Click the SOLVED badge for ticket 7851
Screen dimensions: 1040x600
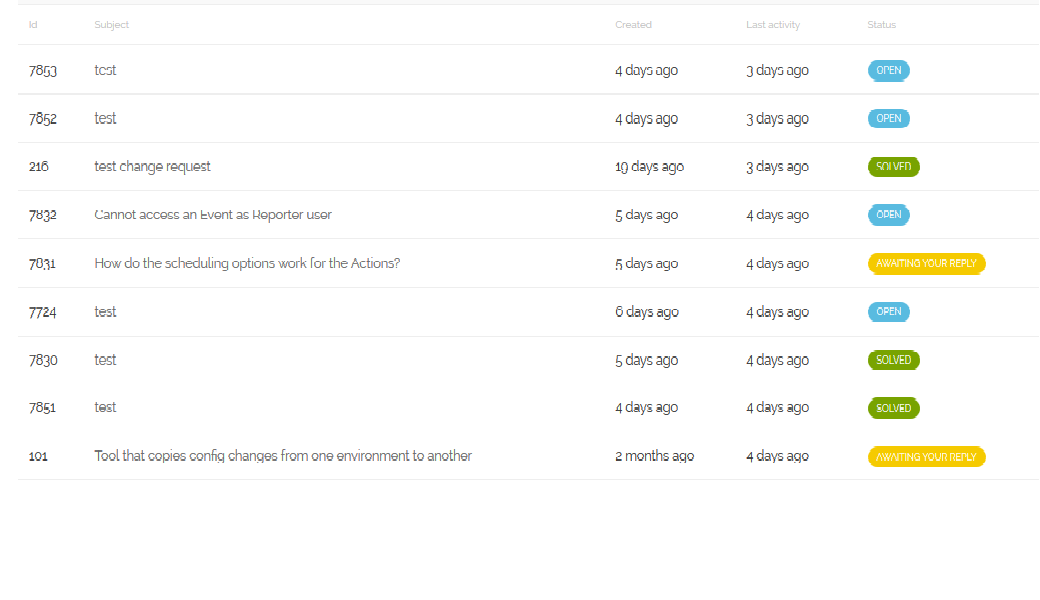click(893, 408)
